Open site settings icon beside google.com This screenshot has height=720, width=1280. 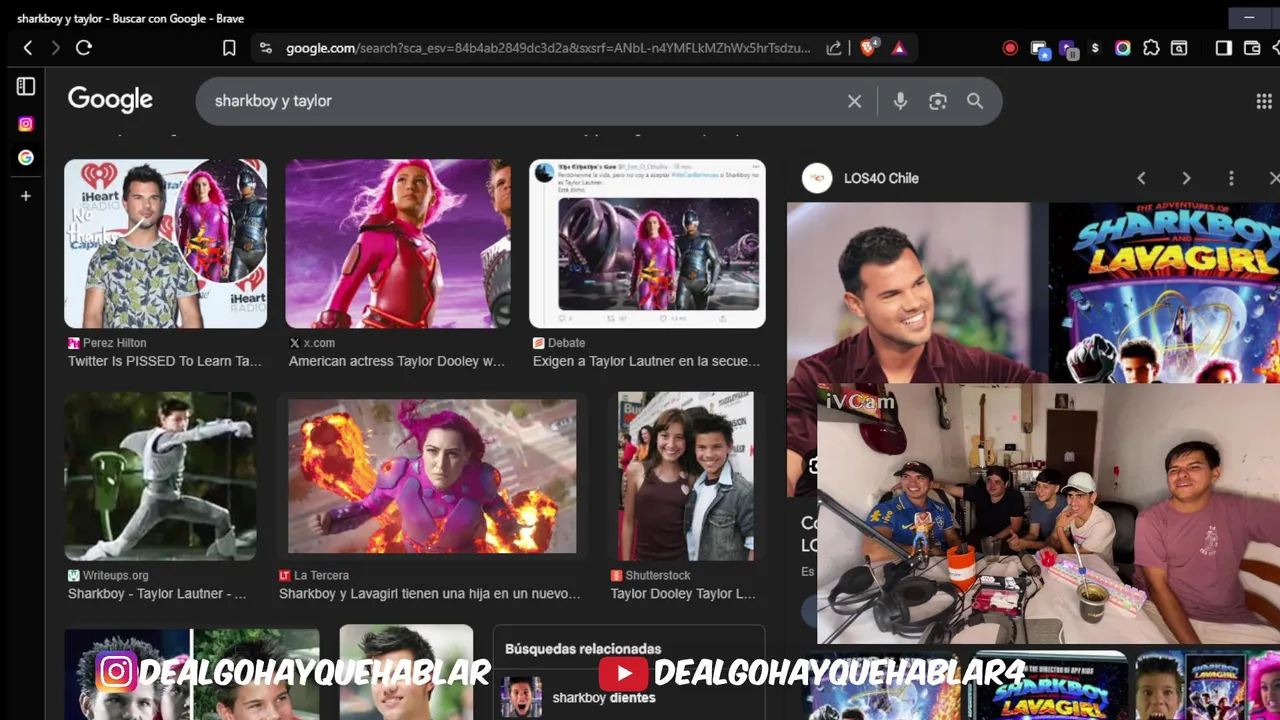coord(265,48)
